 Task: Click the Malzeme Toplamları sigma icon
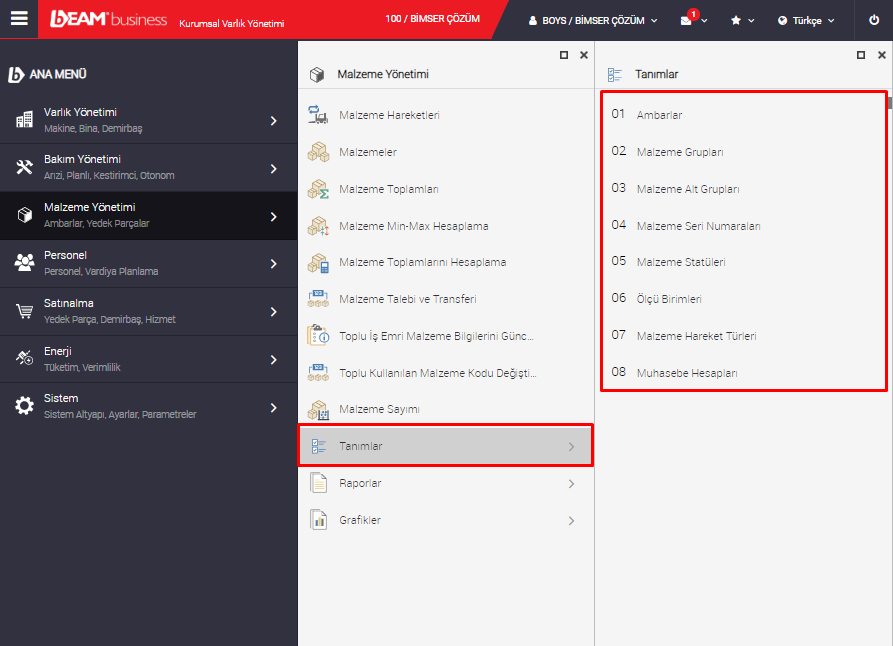click(x=318, y=189)
